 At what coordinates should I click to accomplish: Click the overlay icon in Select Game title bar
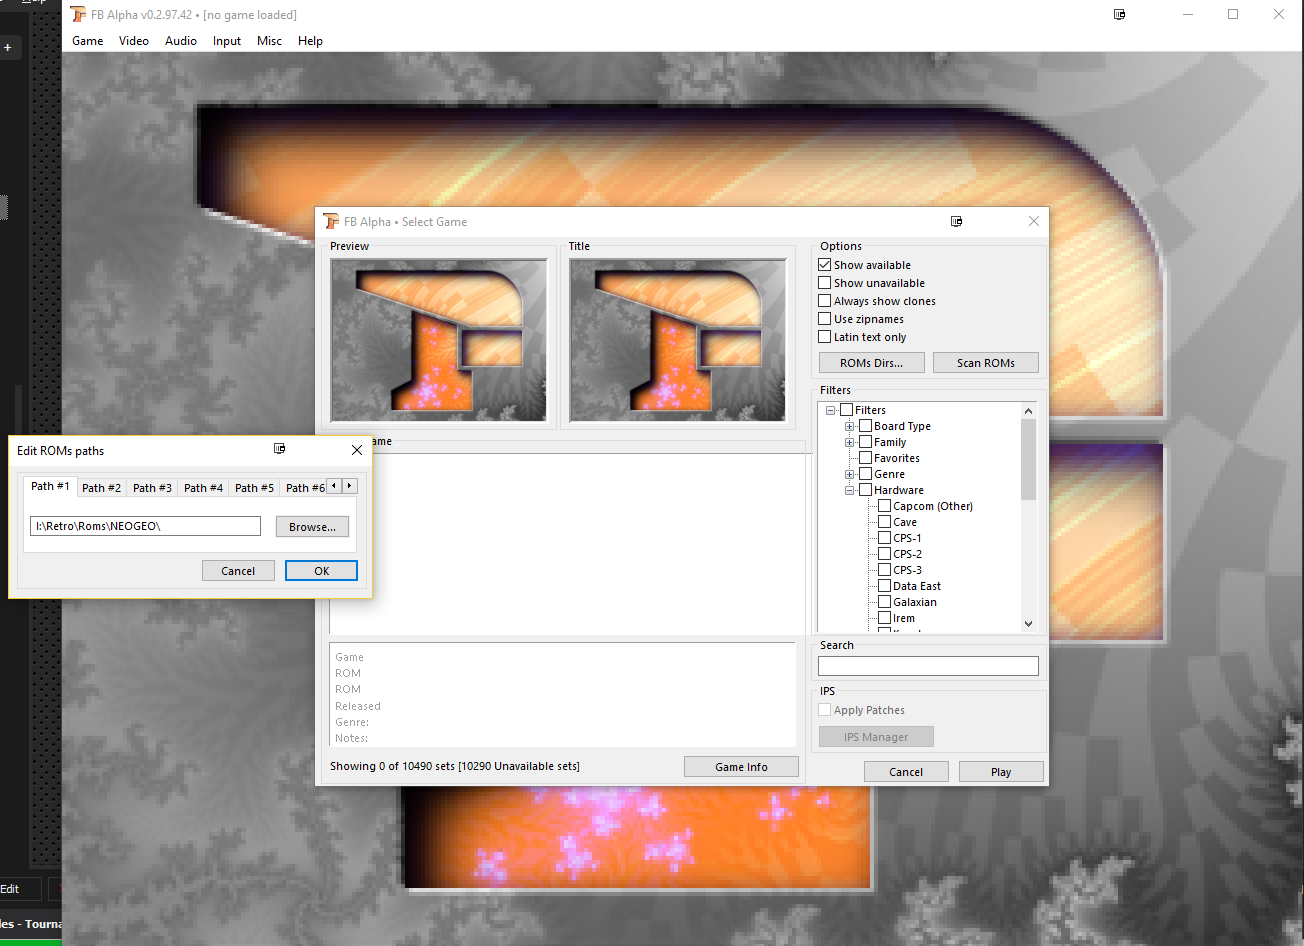tap(957, 221)
